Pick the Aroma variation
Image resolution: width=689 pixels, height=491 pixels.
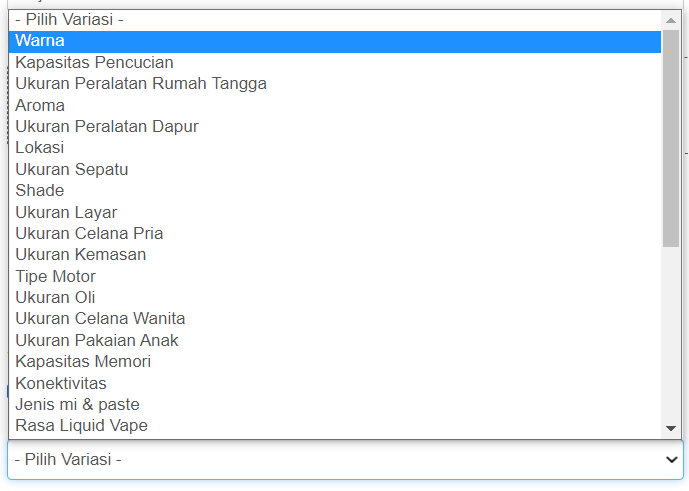pos(40,105)
